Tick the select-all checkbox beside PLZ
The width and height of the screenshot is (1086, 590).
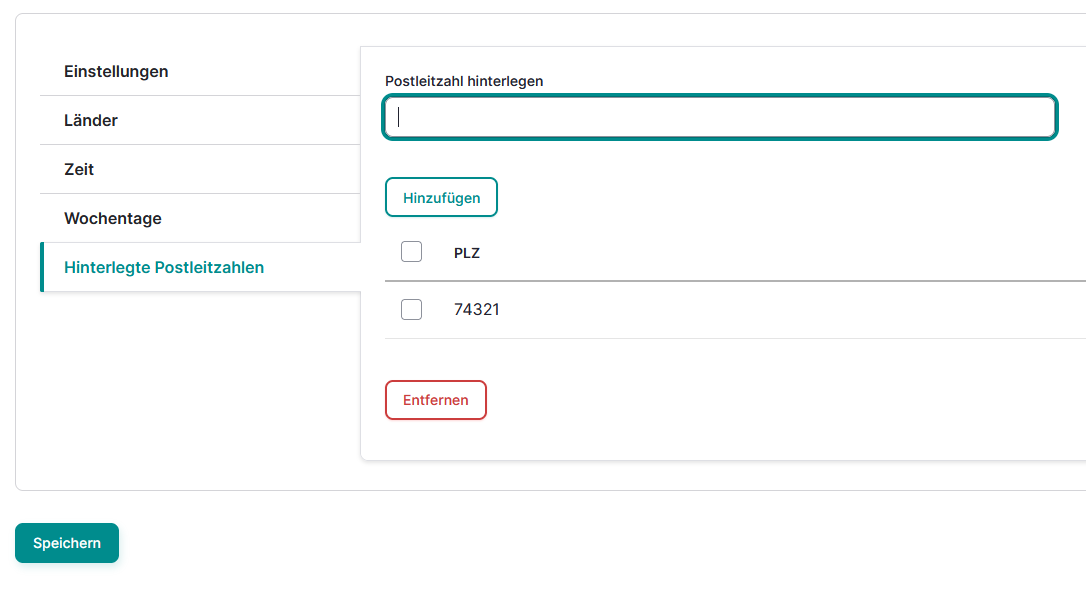pyautogui.click(x=411, y=252)
